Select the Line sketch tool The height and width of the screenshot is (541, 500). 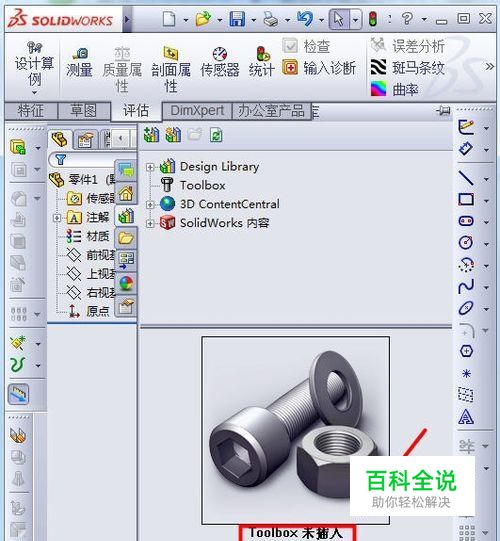466,178
